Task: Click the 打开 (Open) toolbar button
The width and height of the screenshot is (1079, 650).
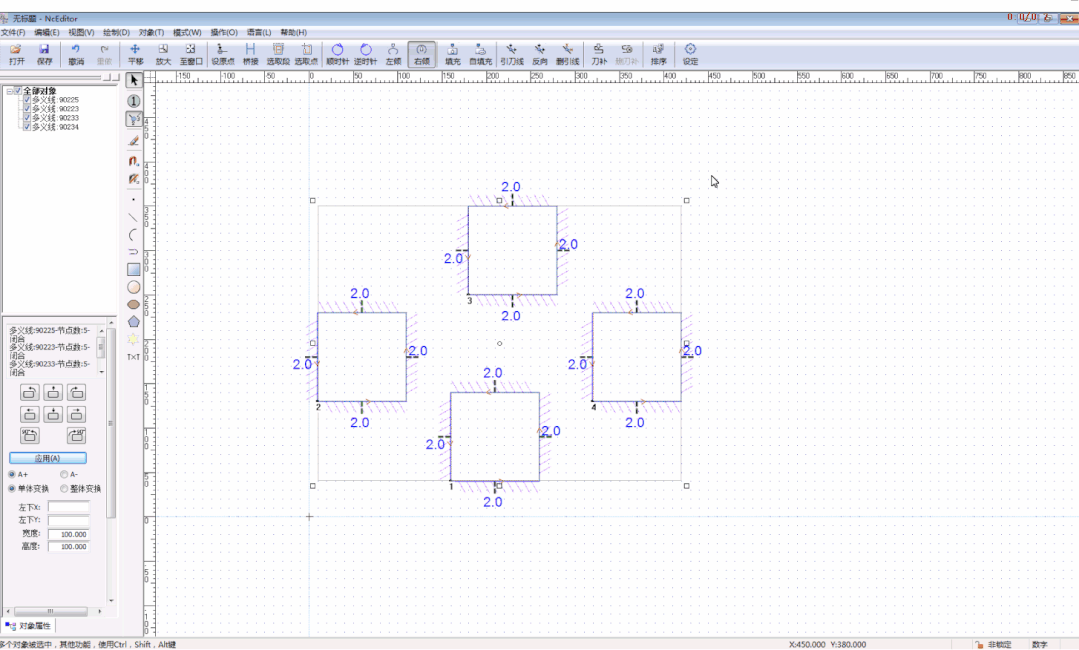Action: coord(17,54)
